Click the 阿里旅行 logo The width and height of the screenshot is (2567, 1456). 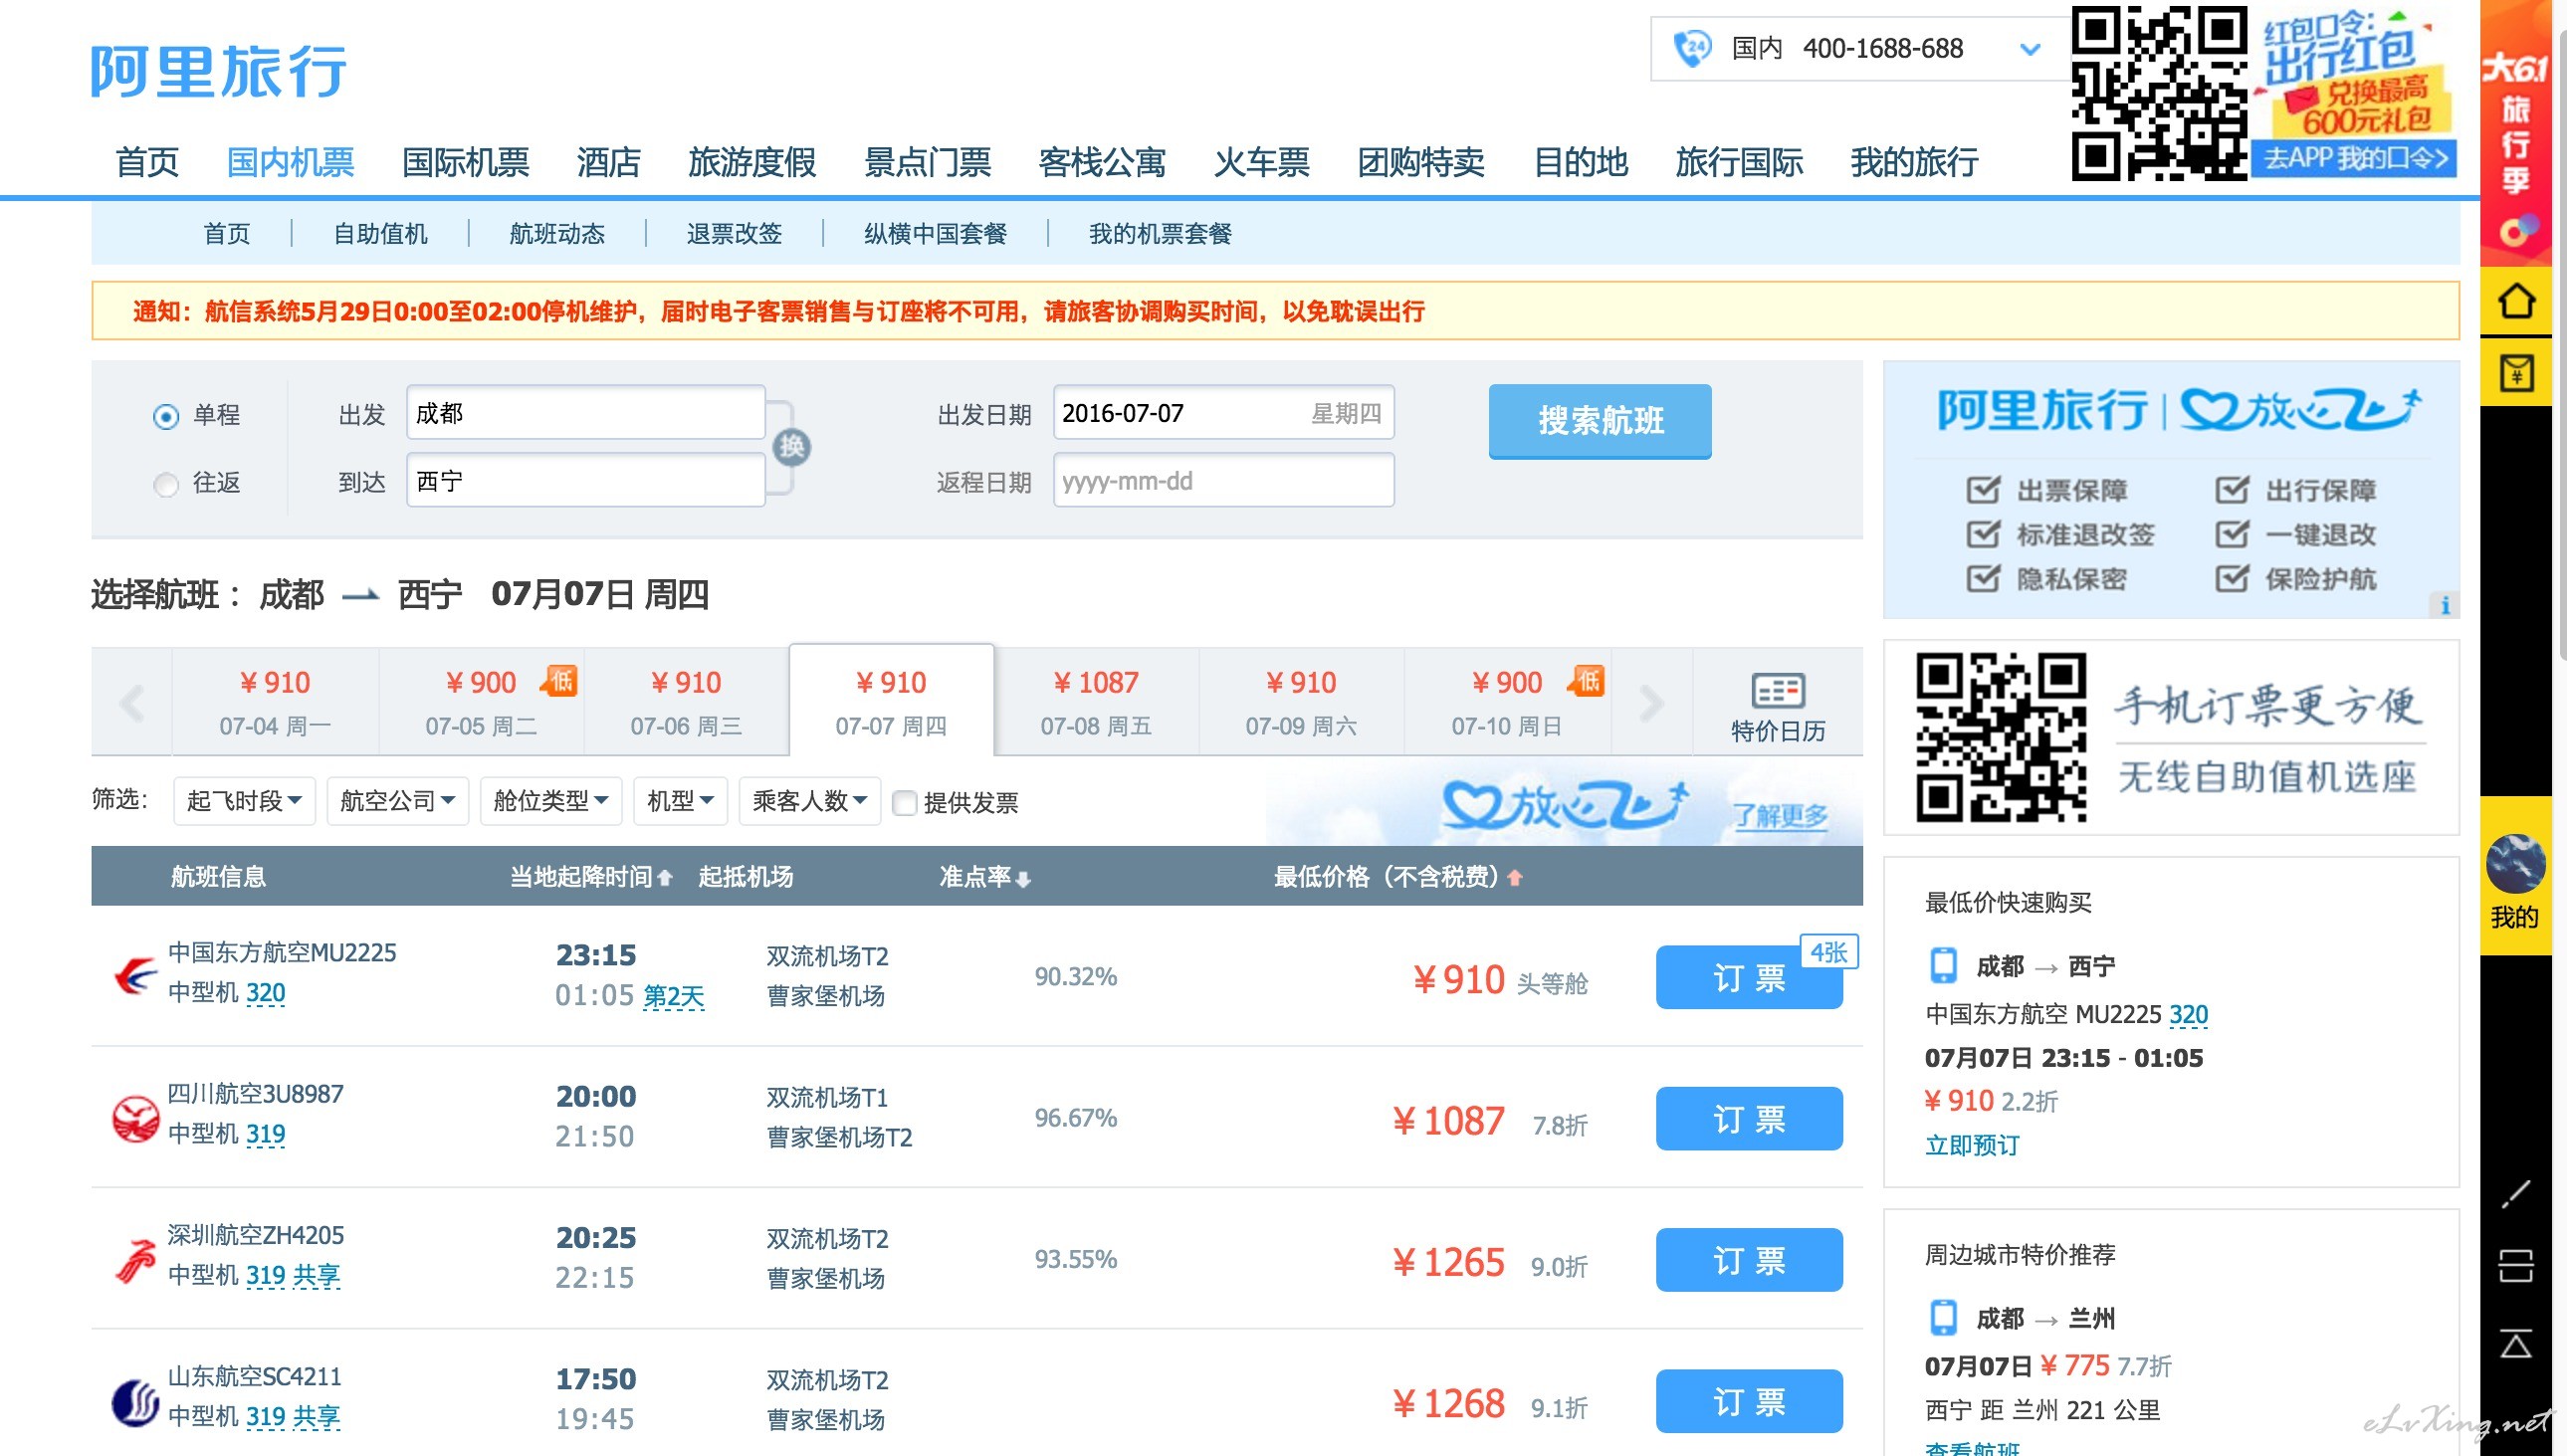point(219,71)
